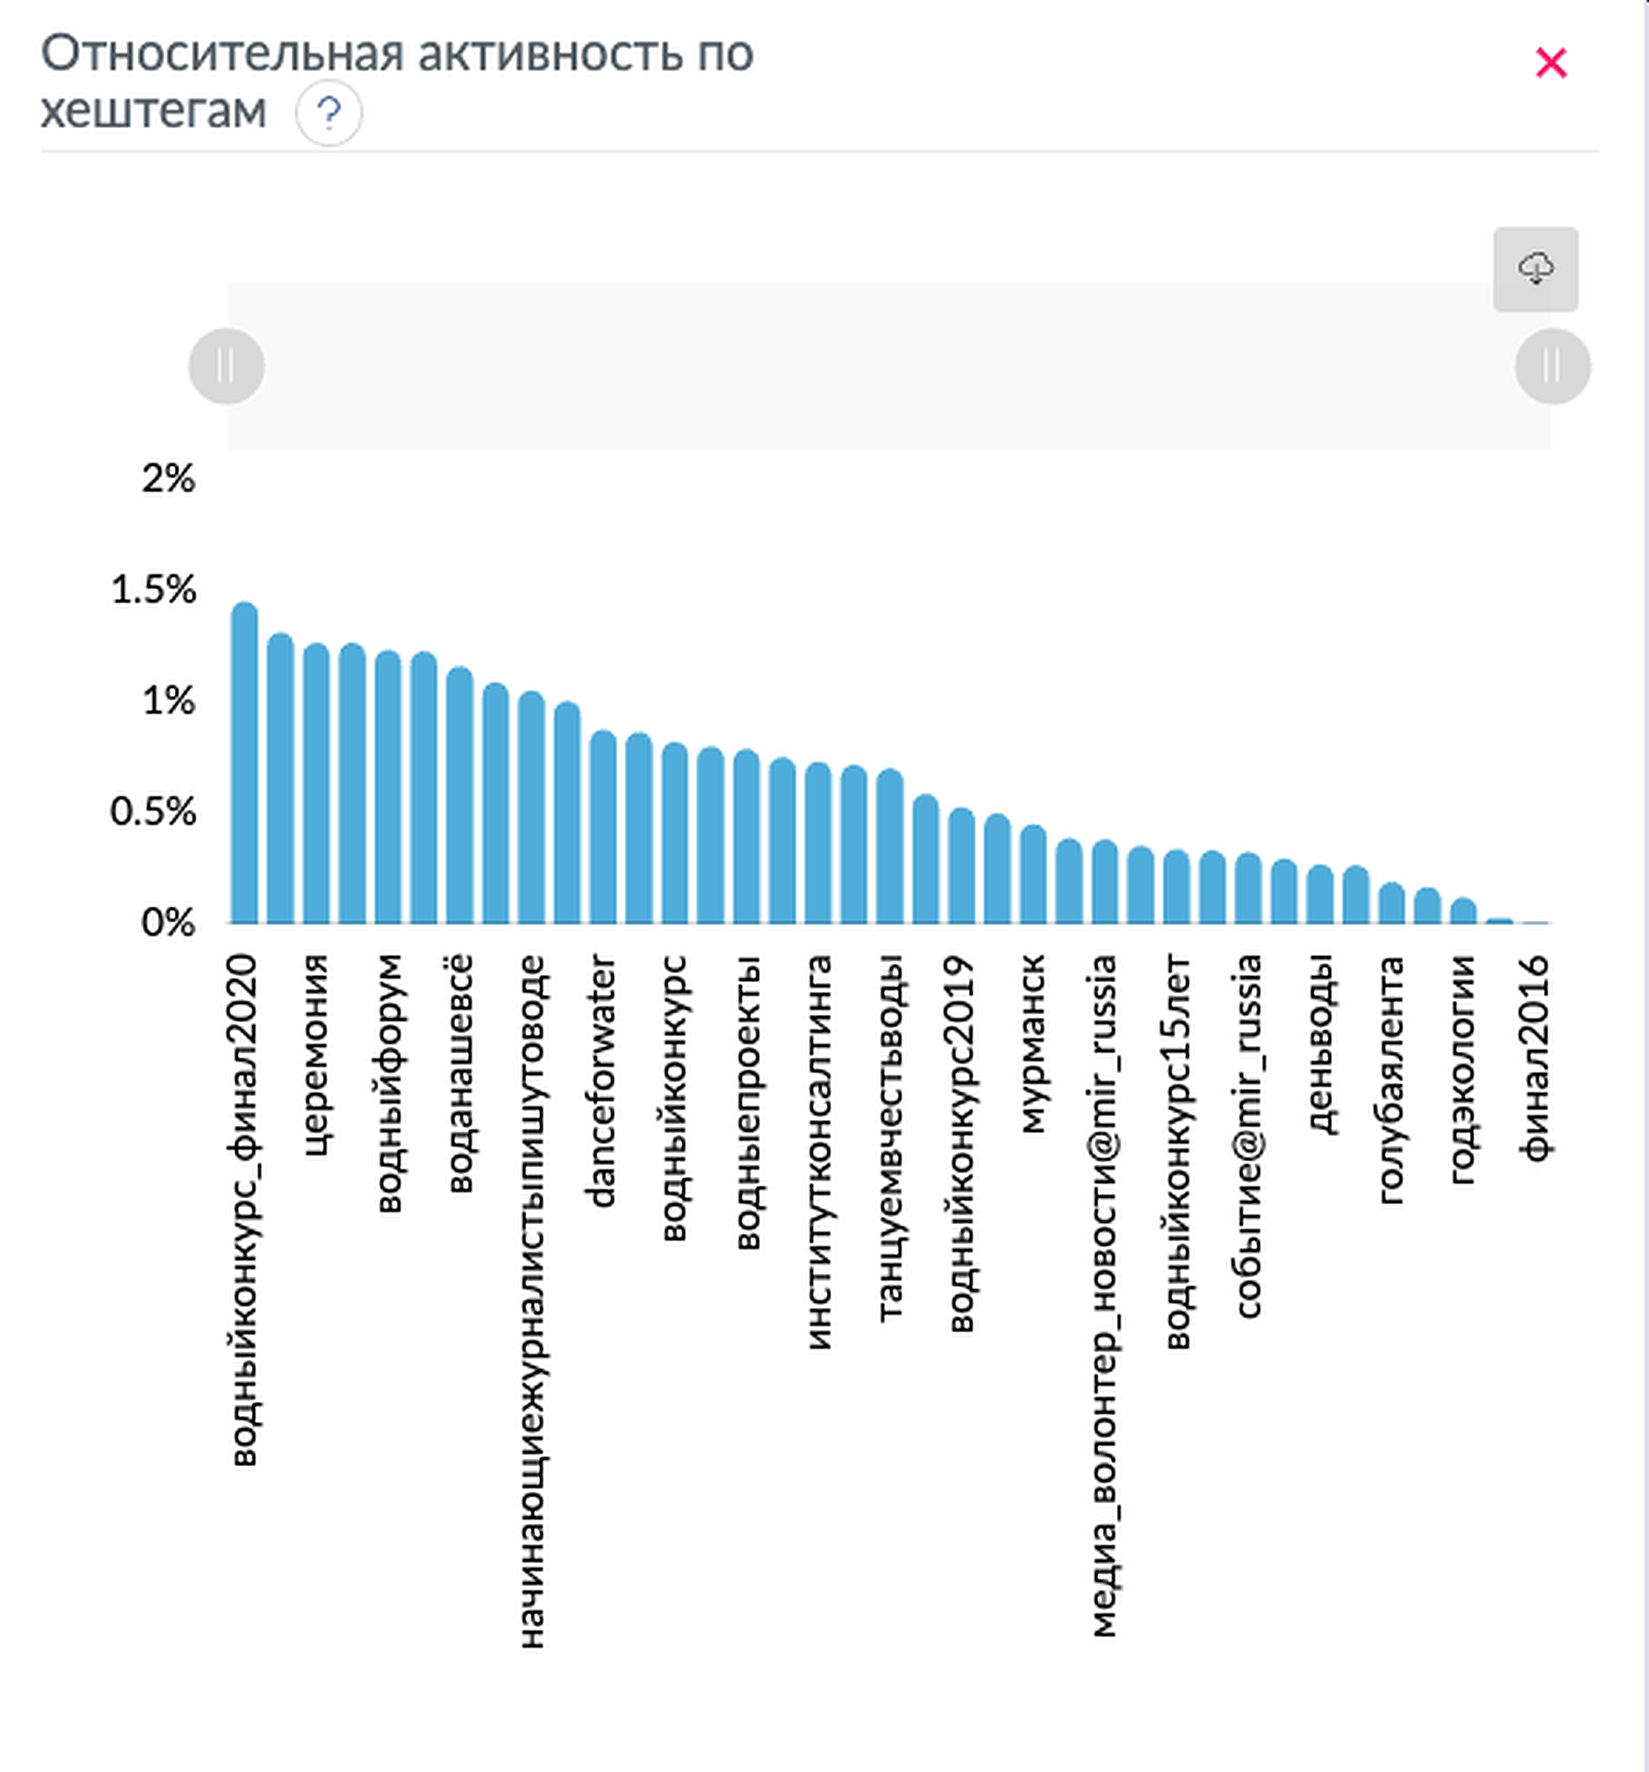
Task: Grab the right range slider handle
Action: [1552, 367]
